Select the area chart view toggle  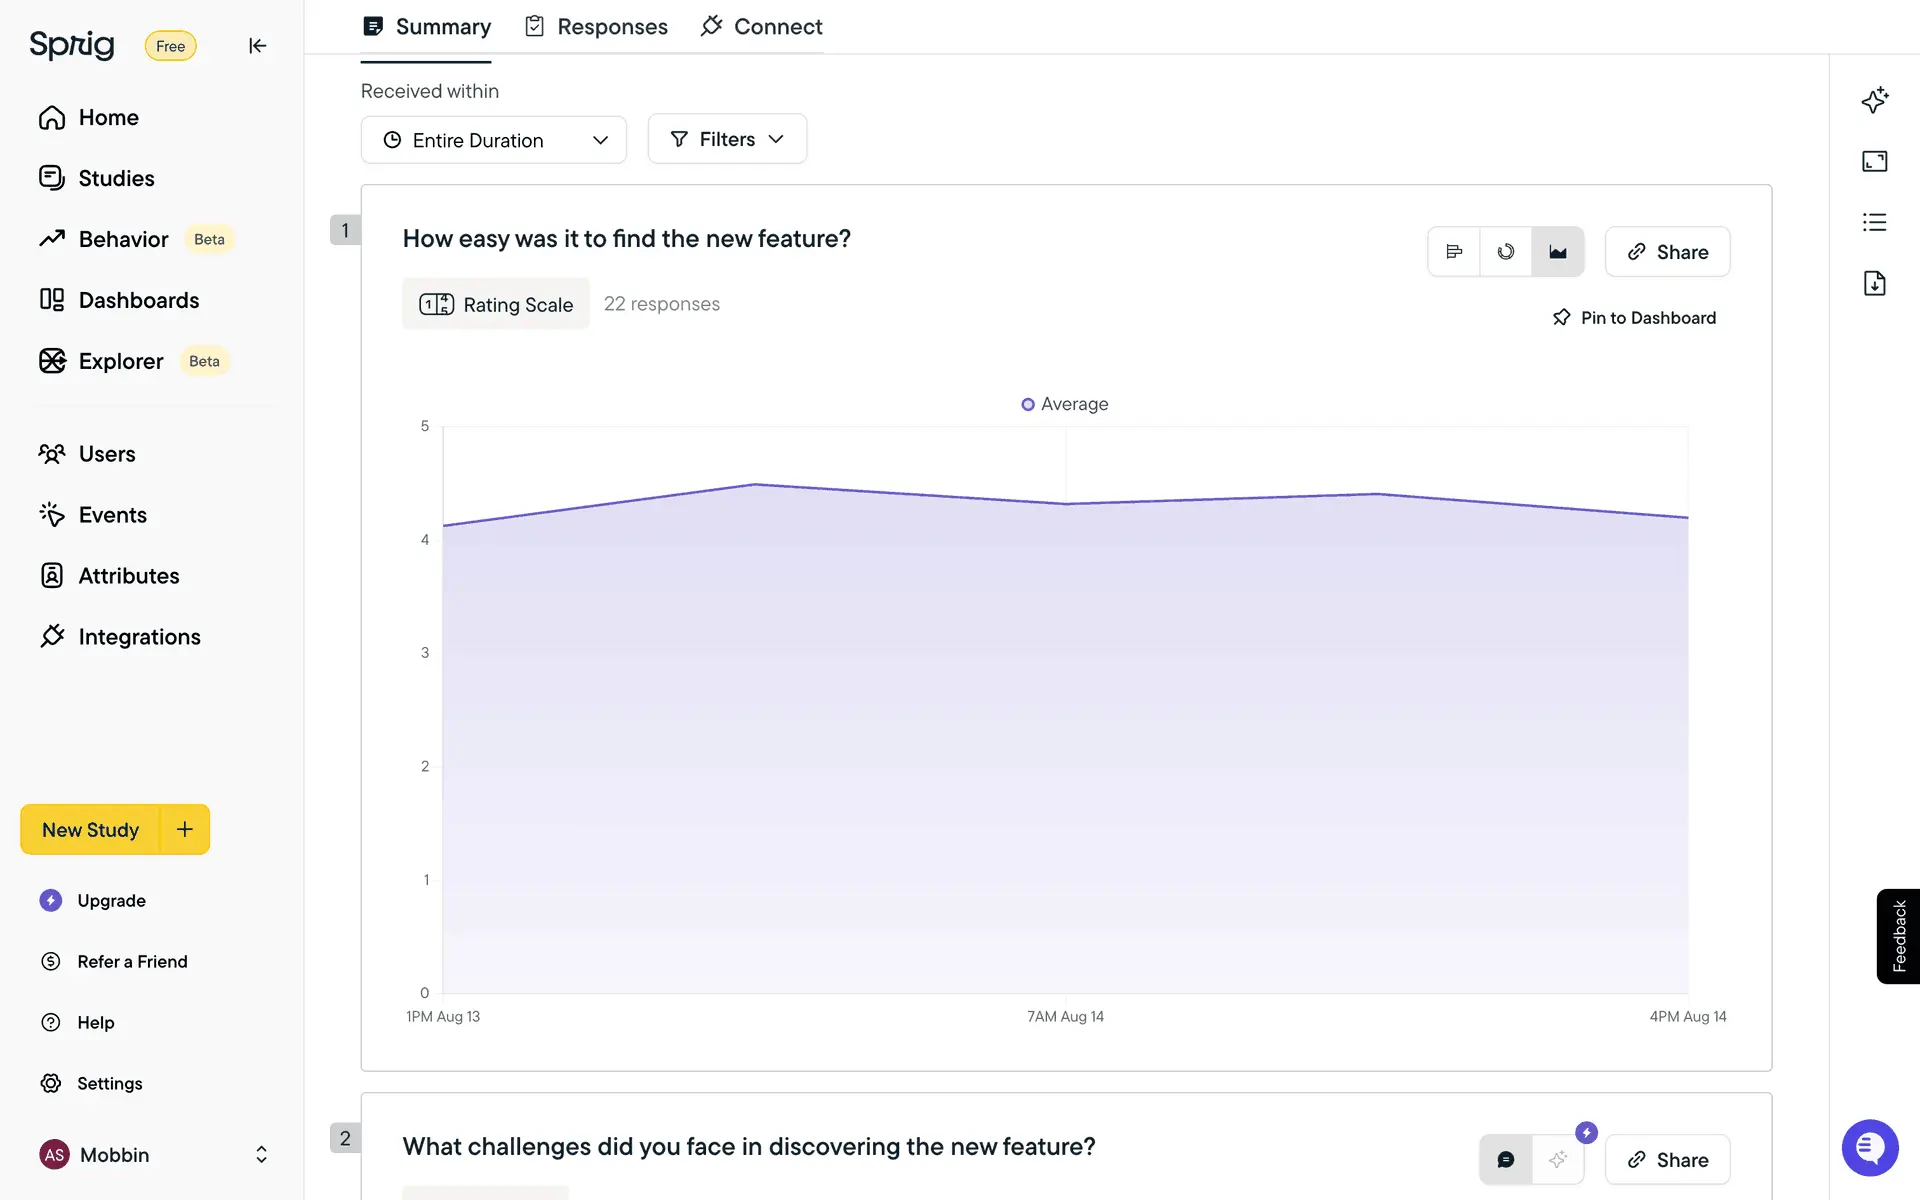[x=1557, y=252]
